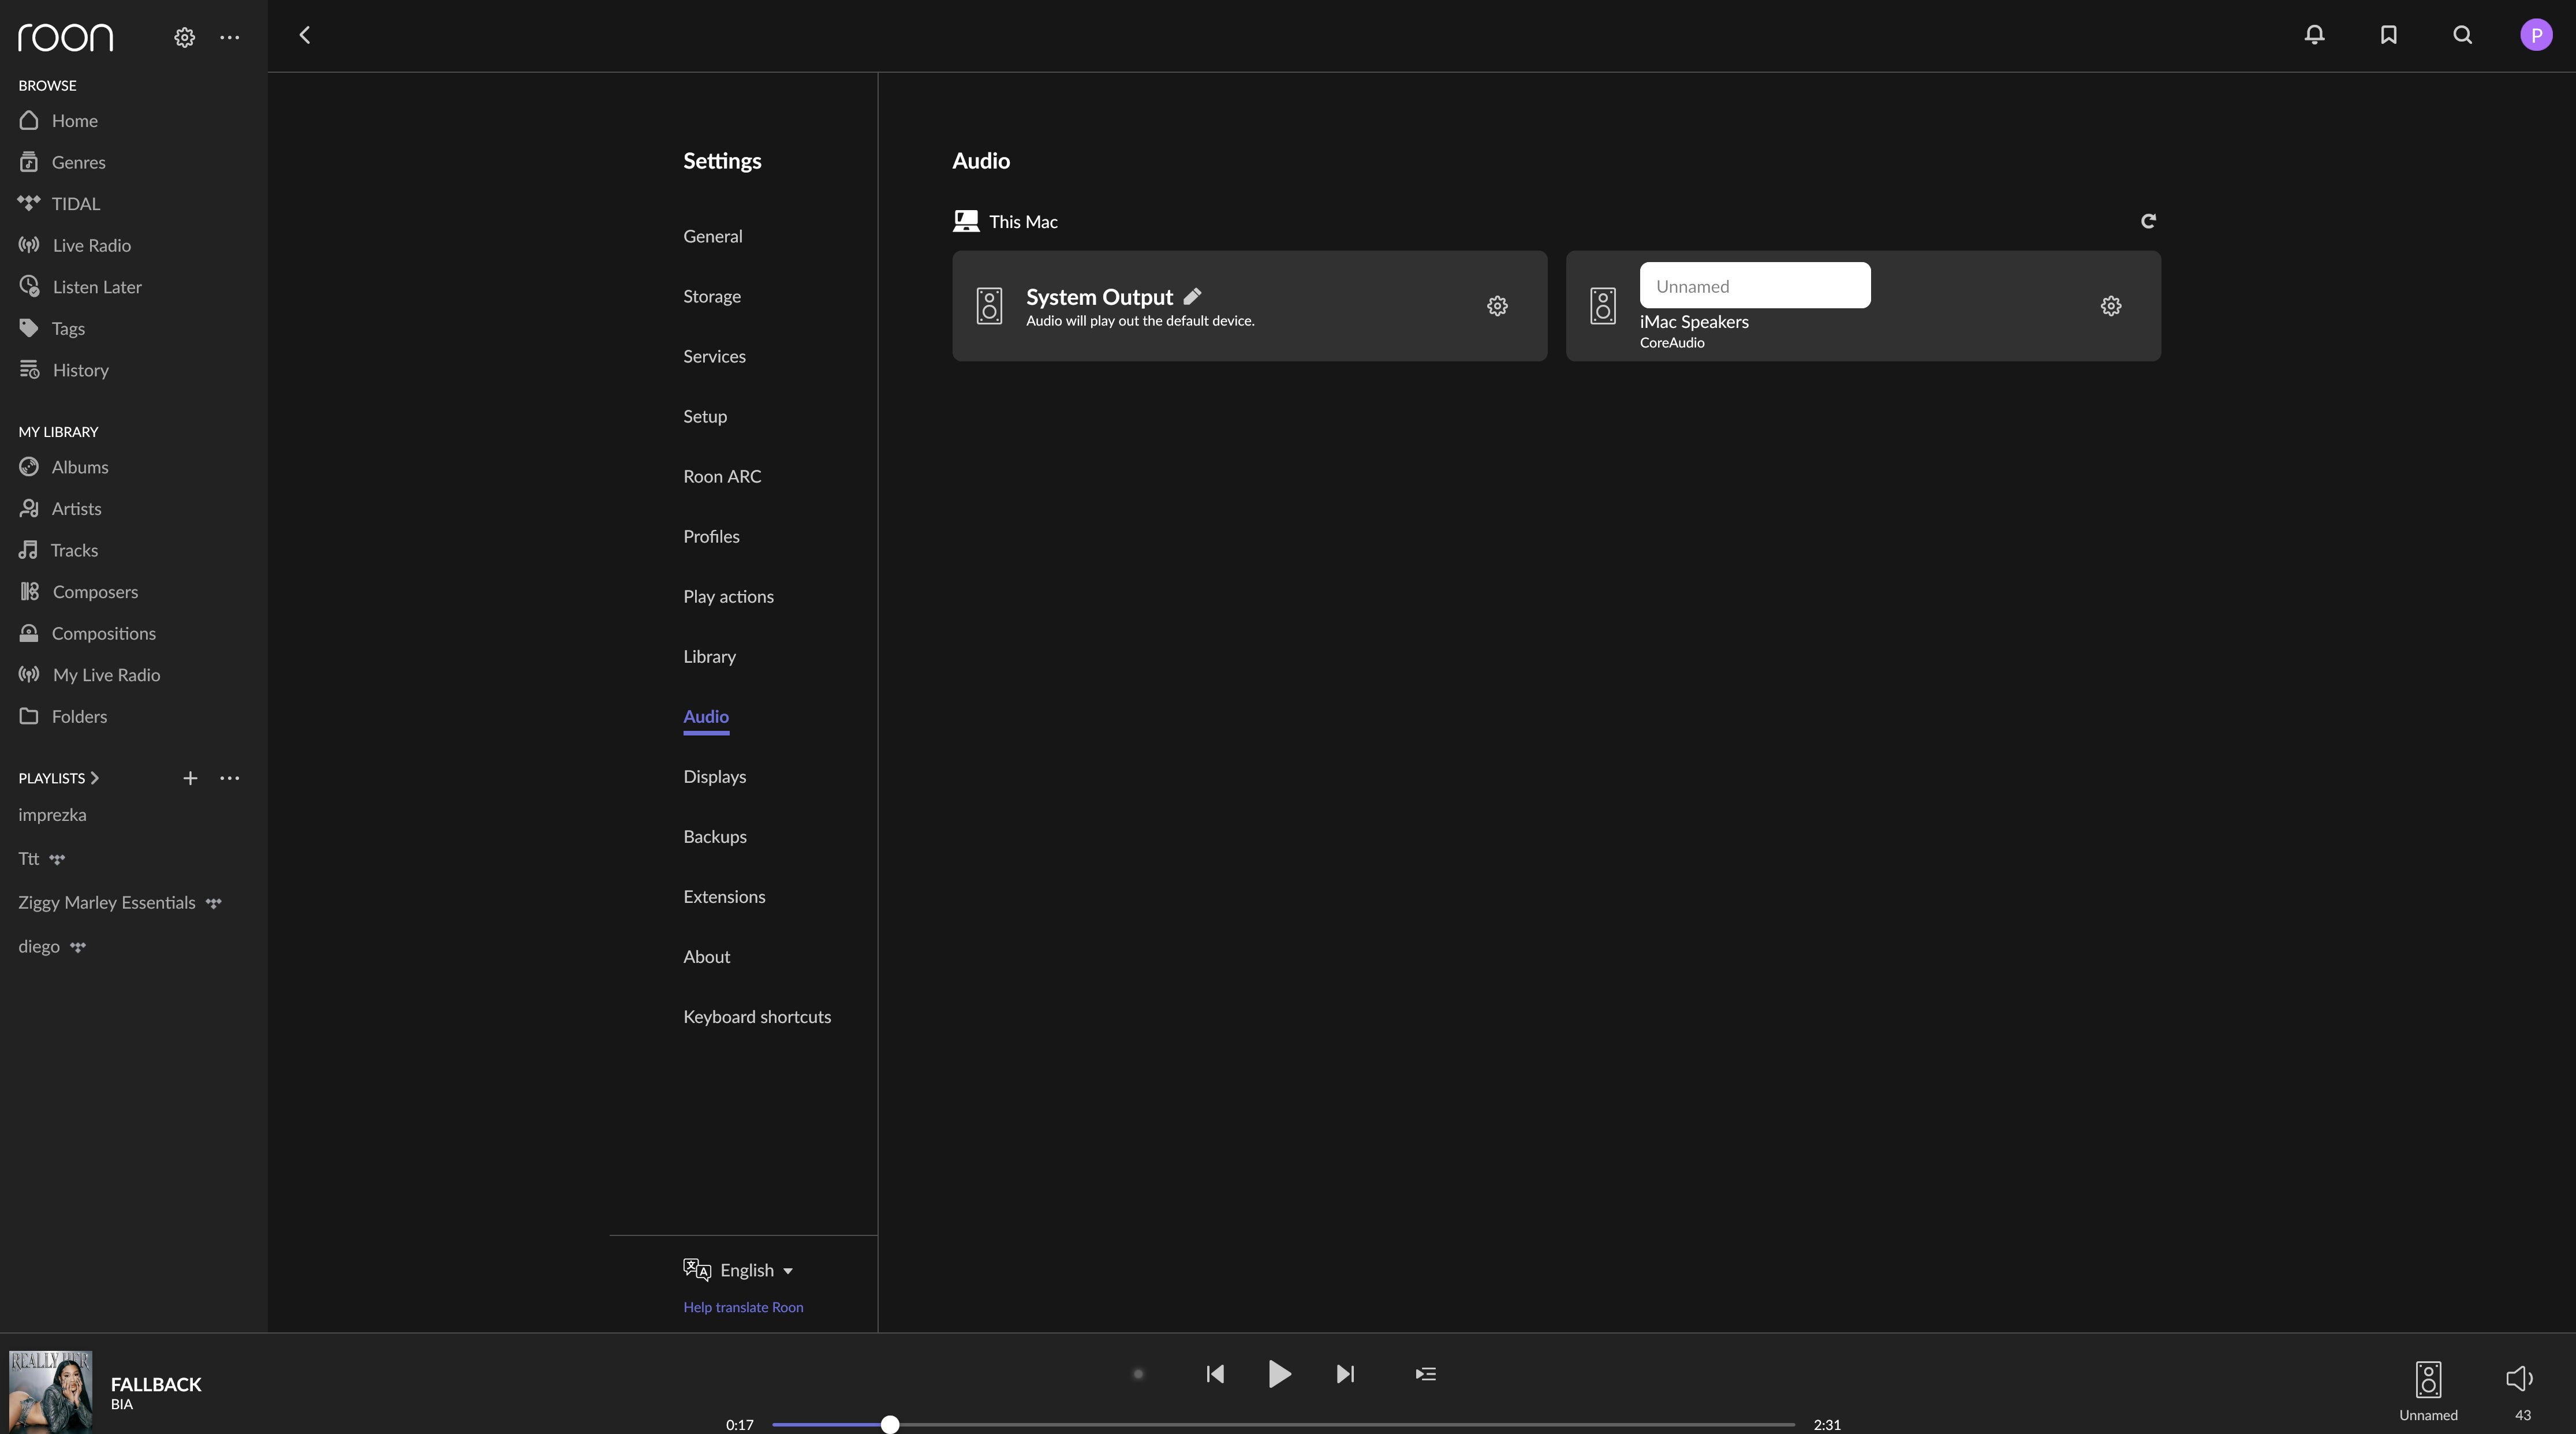Screen dimensions: 2576x1434
Task: Click the Unnamed zone name input field
Action: click(1754, 286)
